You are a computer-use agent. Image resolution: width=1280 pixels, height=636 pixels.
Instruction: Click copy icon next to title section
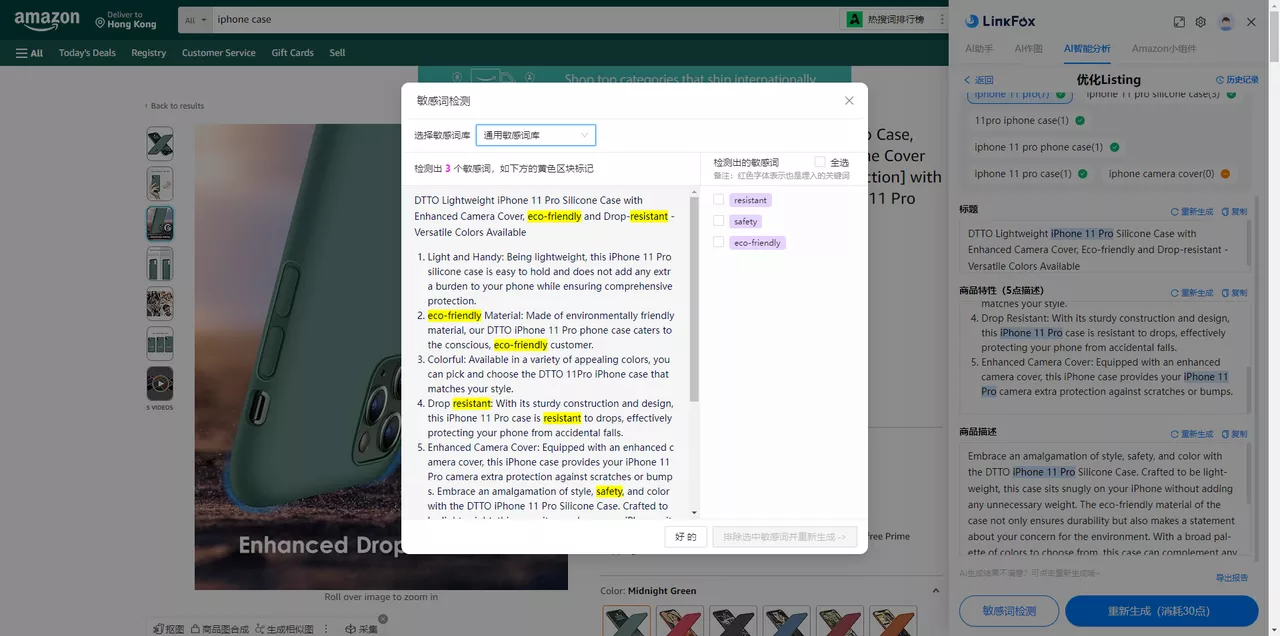pyautogui.click(x=1239, y=211)
